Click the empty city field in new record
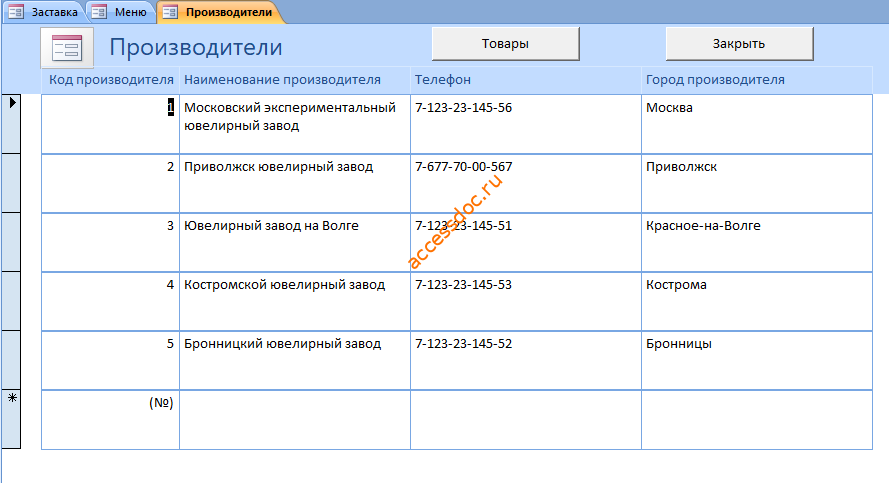The width and height of the screenshot is (889, 483). (757, 420)
